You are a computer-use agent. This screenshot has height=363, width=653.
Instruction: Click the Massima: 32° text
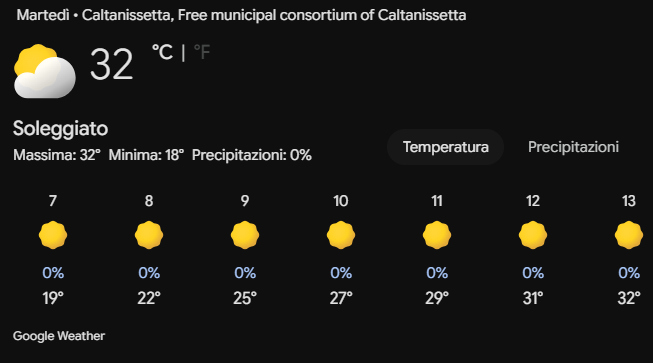pyautogui.click(x=57, y=155)
